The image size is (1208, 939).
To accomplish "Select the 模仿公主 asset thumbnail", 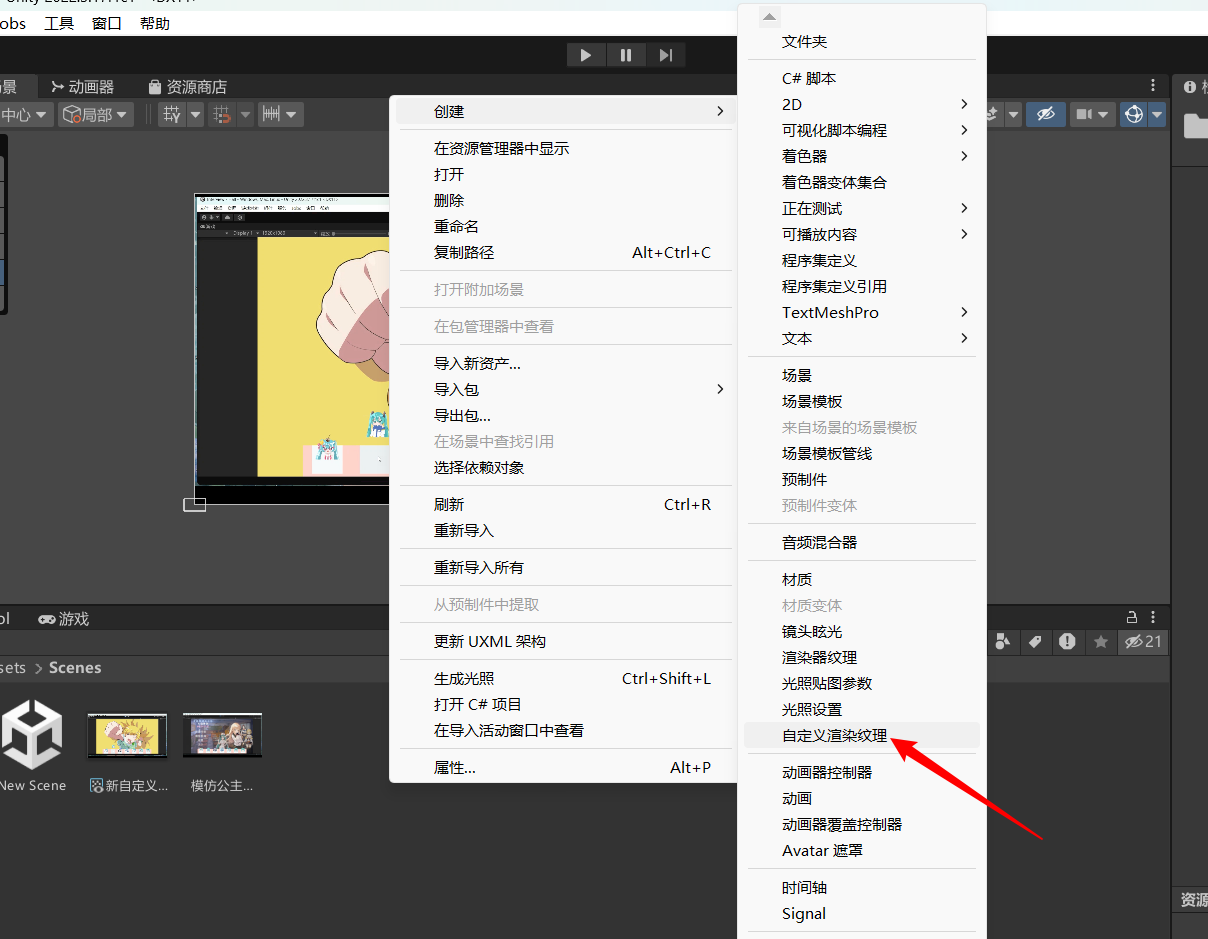I will coord(222,736).
